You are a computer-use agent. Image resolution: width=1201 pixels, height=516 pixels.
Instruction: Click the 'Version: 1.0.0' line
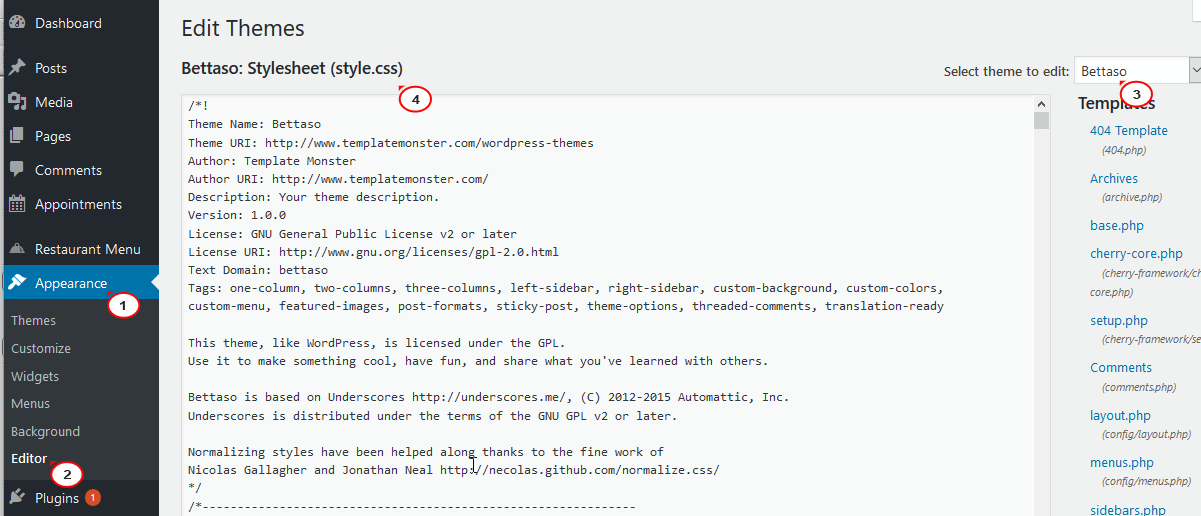[x=237, y=215]
